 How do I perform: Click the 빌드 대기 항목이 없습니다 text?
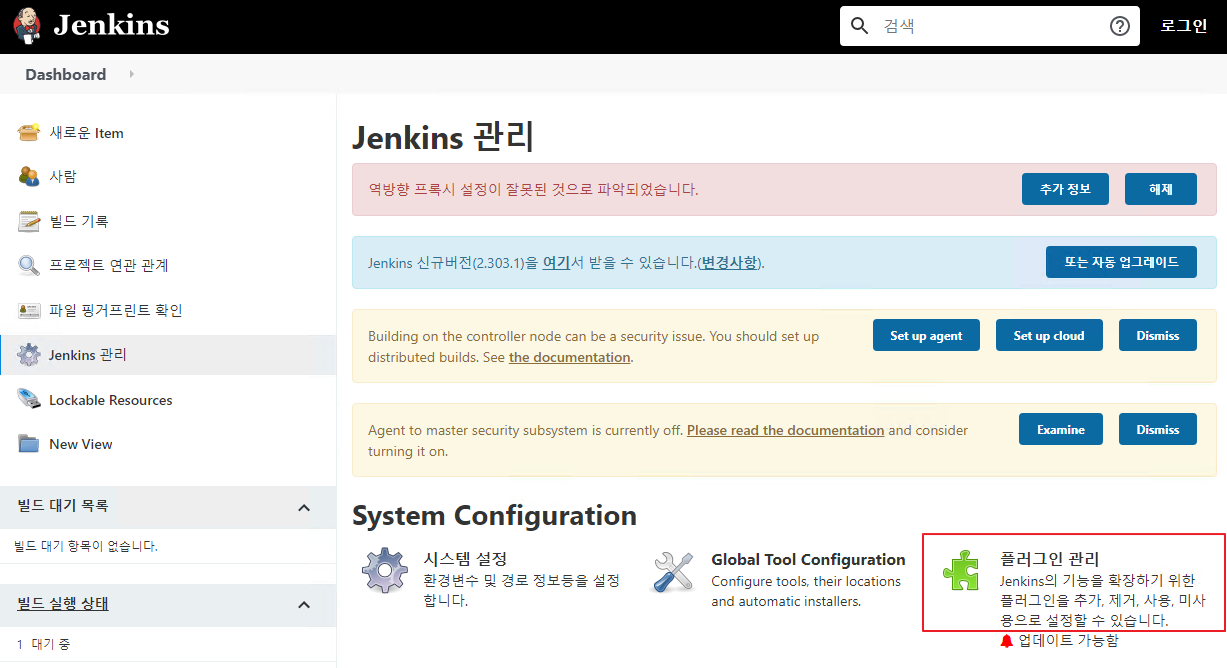(x=87, y=546)
